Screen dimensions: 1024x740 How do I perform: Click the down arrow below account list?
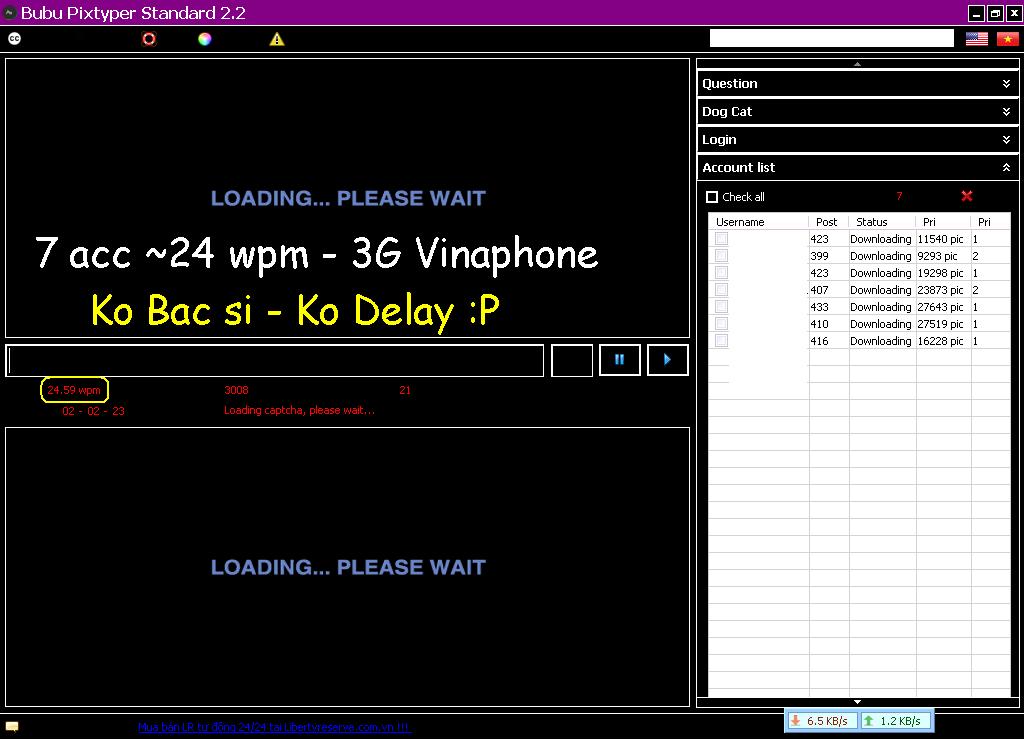[857, 702]
